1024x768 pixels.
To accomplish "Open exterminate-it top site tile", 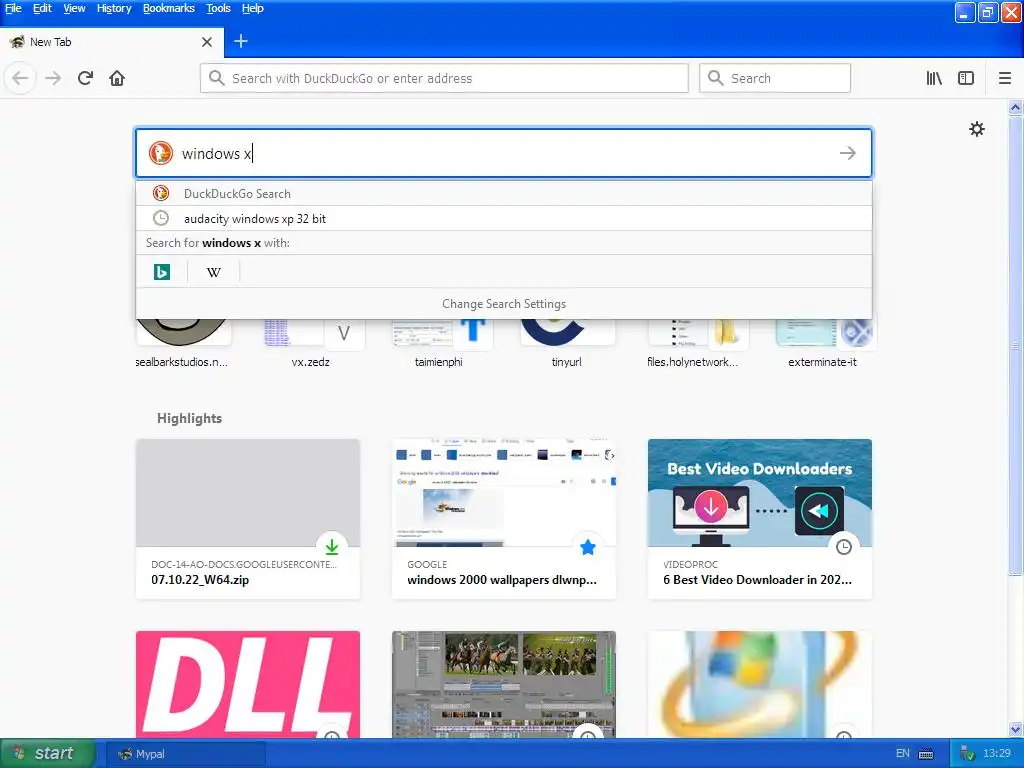I will [x=823, y=344].
